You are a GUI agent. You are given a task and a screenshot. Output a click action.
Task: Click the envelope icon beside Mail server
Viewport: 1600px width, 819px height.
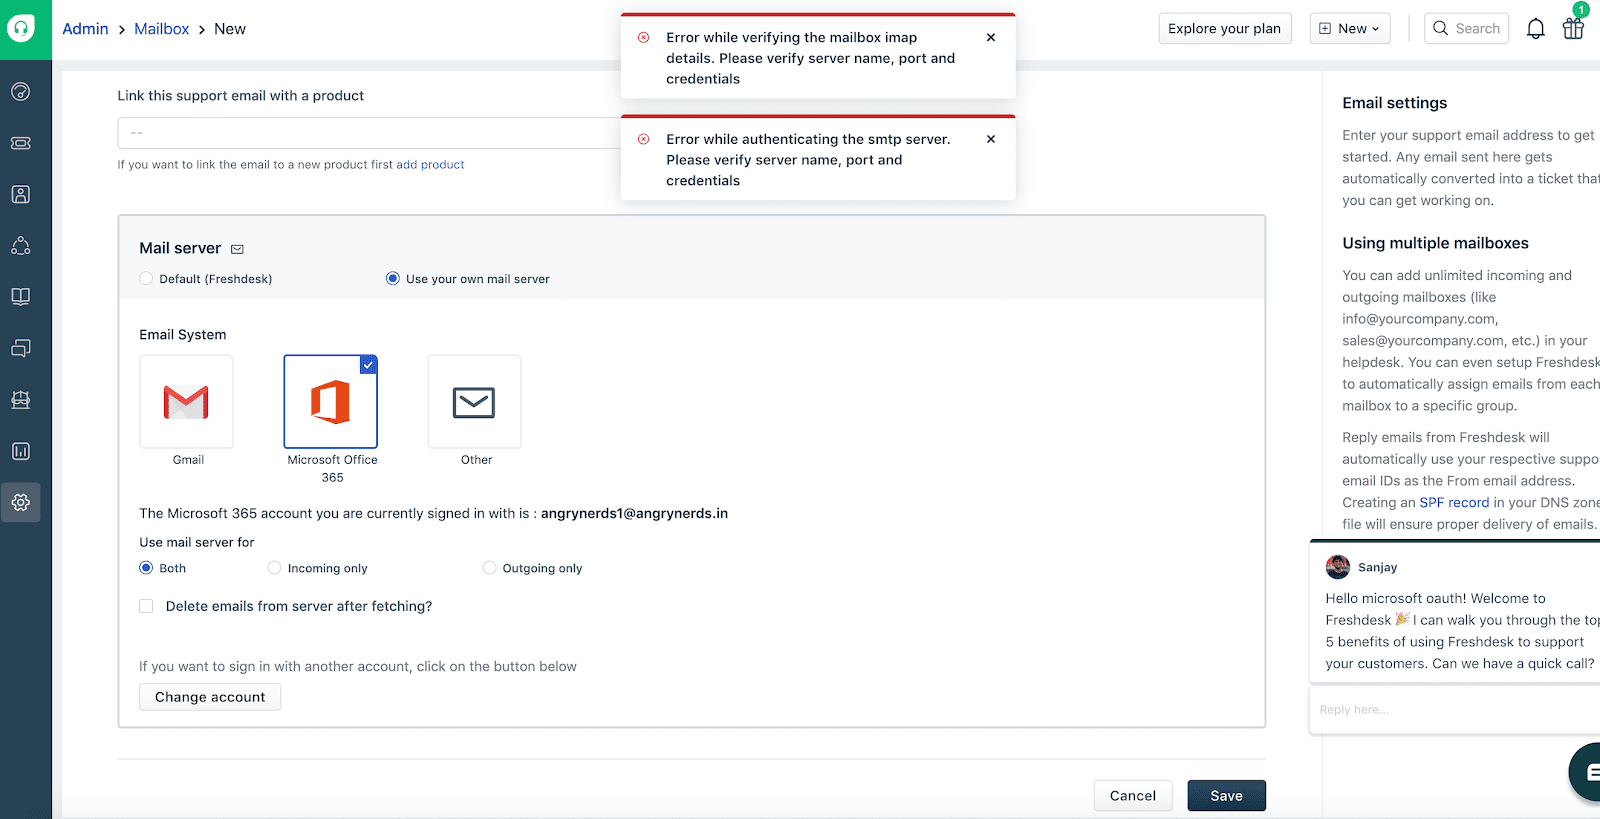(237, 249)
